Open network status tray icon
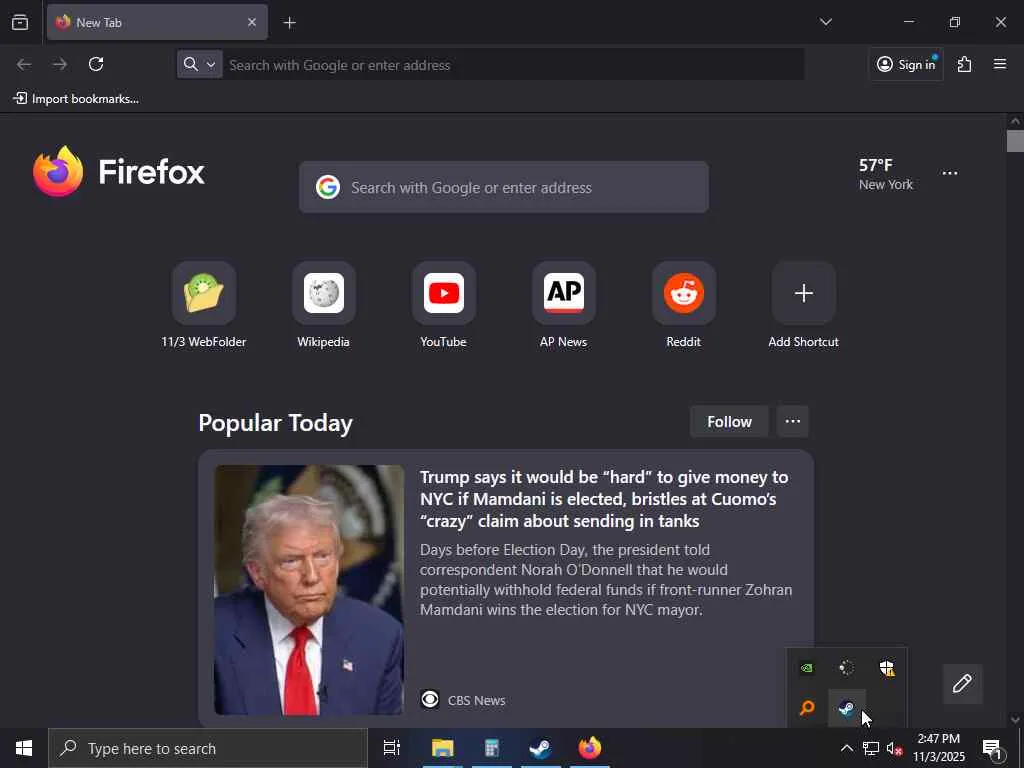Viewport: 1024px width, 768px height. tap(871, 748)
